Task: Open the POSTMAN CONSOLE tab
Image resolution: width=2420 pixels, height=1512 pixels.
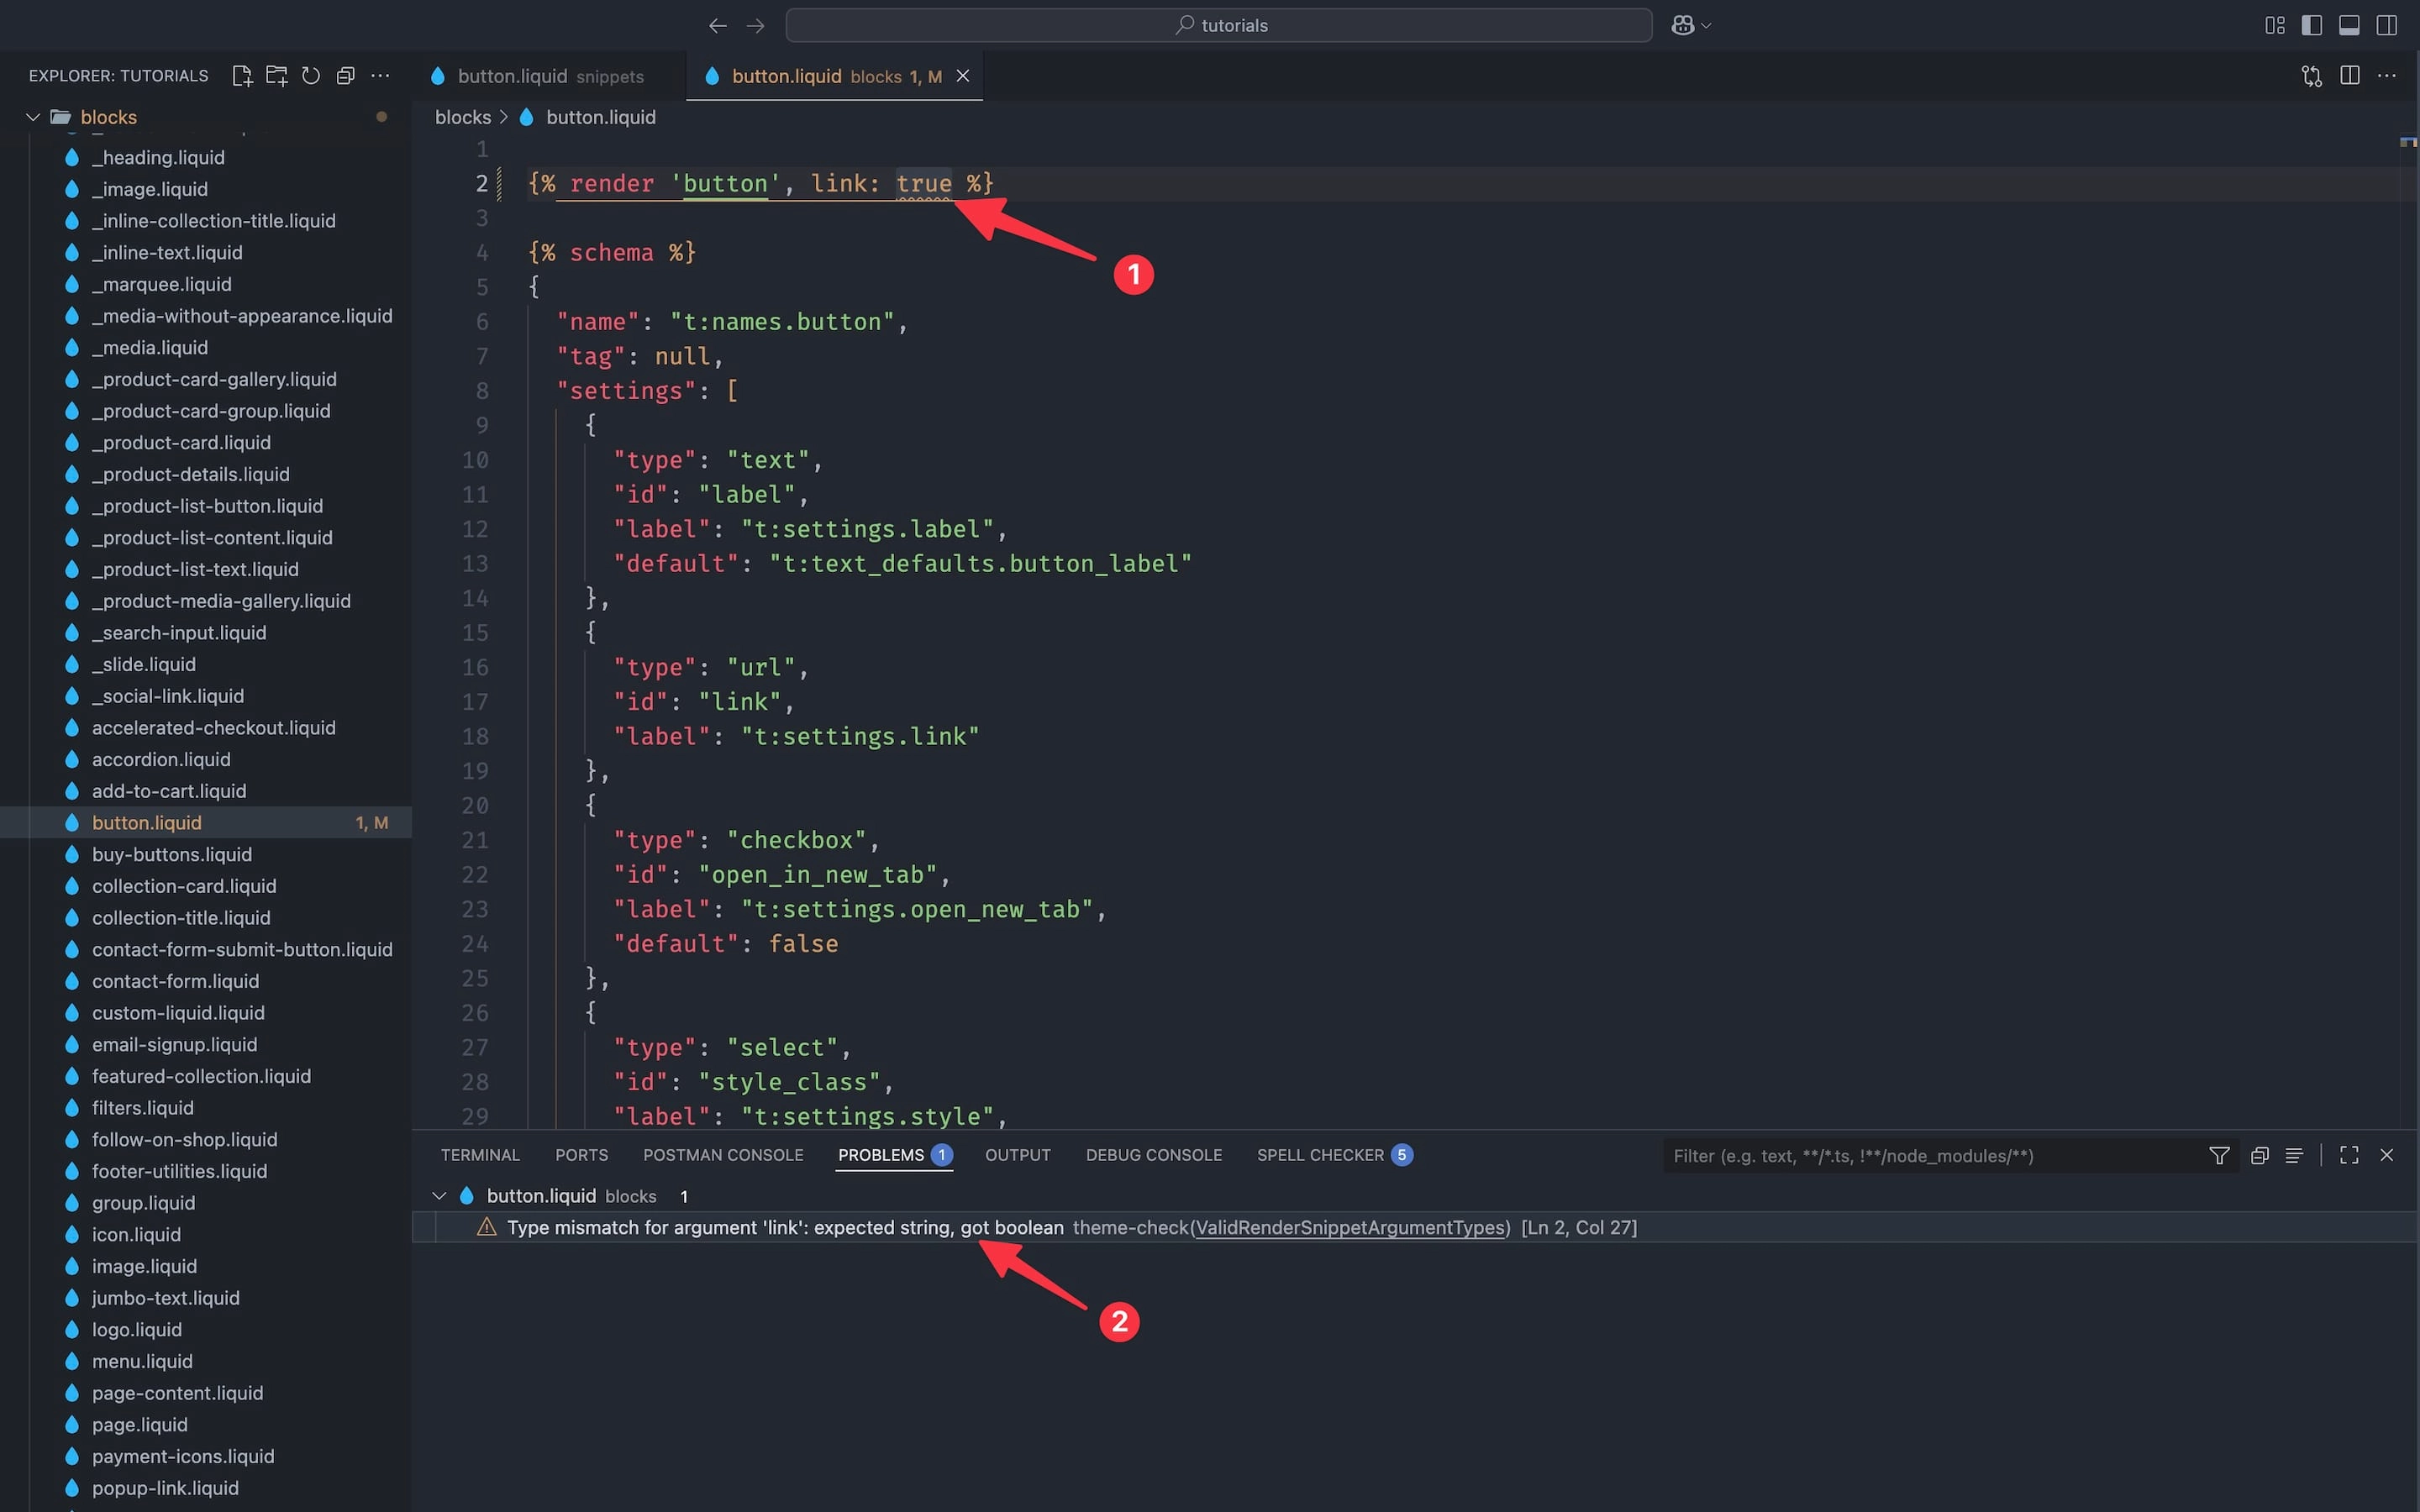Action: click(x=723, y=1155)
